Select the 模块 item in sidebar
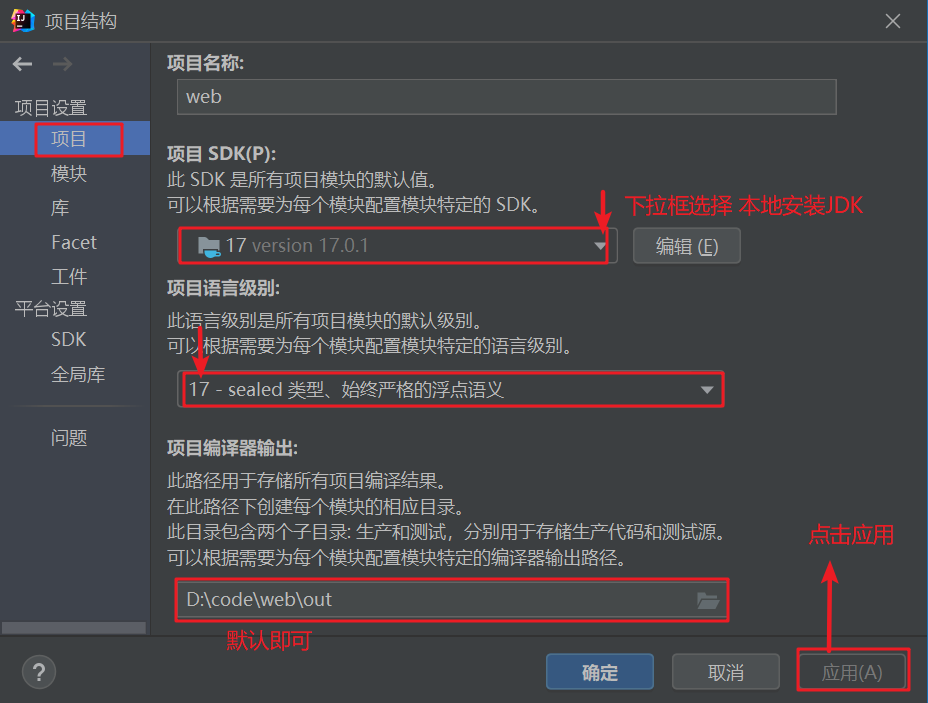This screenshot has height=703, width=928. point(69,173)
